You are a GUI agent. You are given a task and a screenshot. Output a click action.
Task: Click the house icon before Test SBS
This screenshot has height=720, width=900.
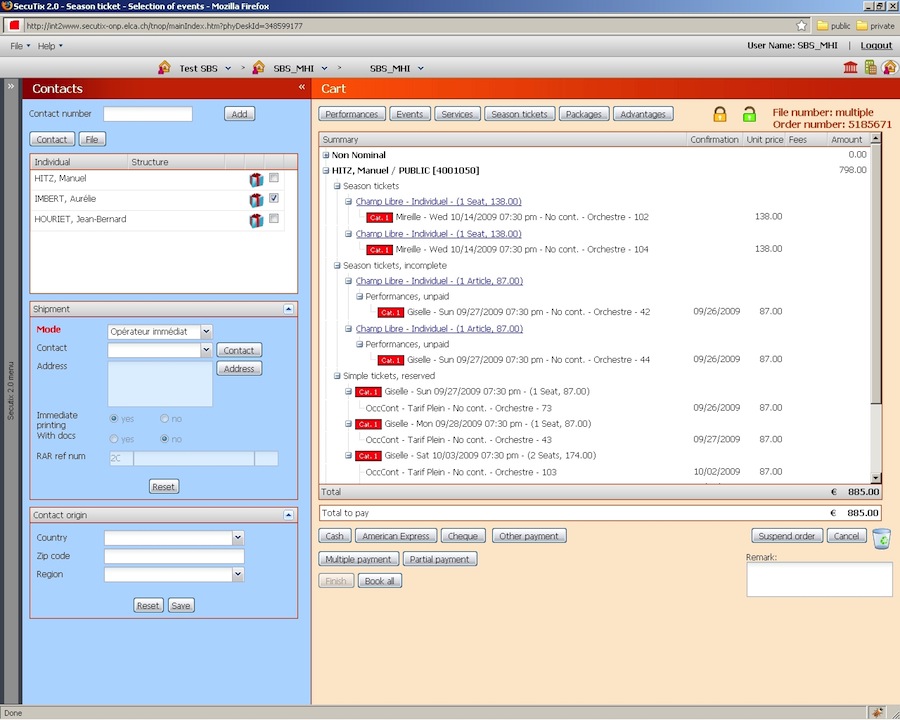164,67
